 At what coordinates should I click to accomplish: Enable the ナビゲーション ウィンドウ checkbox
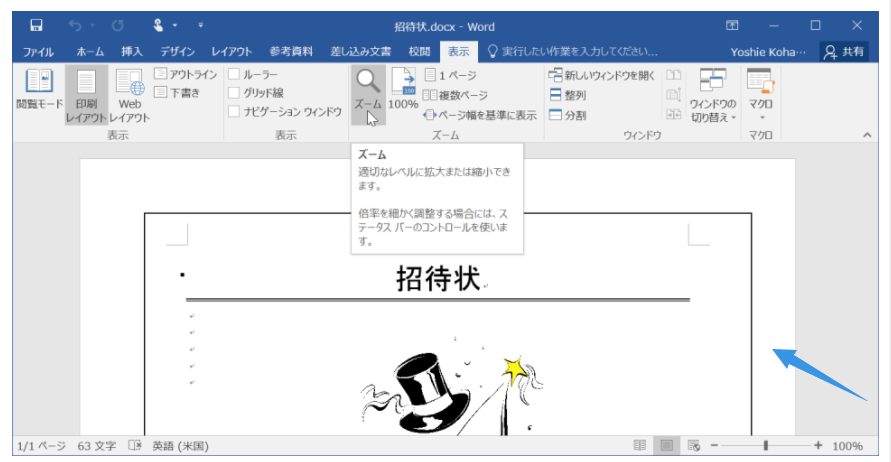click(x=234, y=111)
